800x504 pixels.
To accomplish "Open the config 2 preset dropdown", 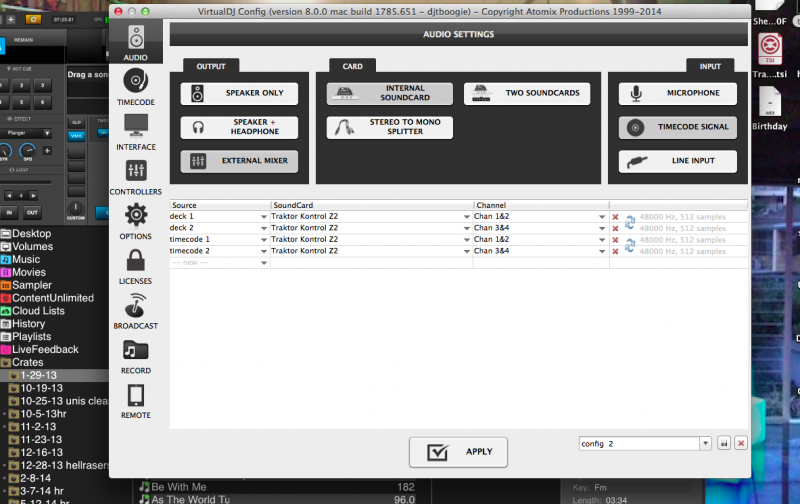I will [x=706, y=443].
